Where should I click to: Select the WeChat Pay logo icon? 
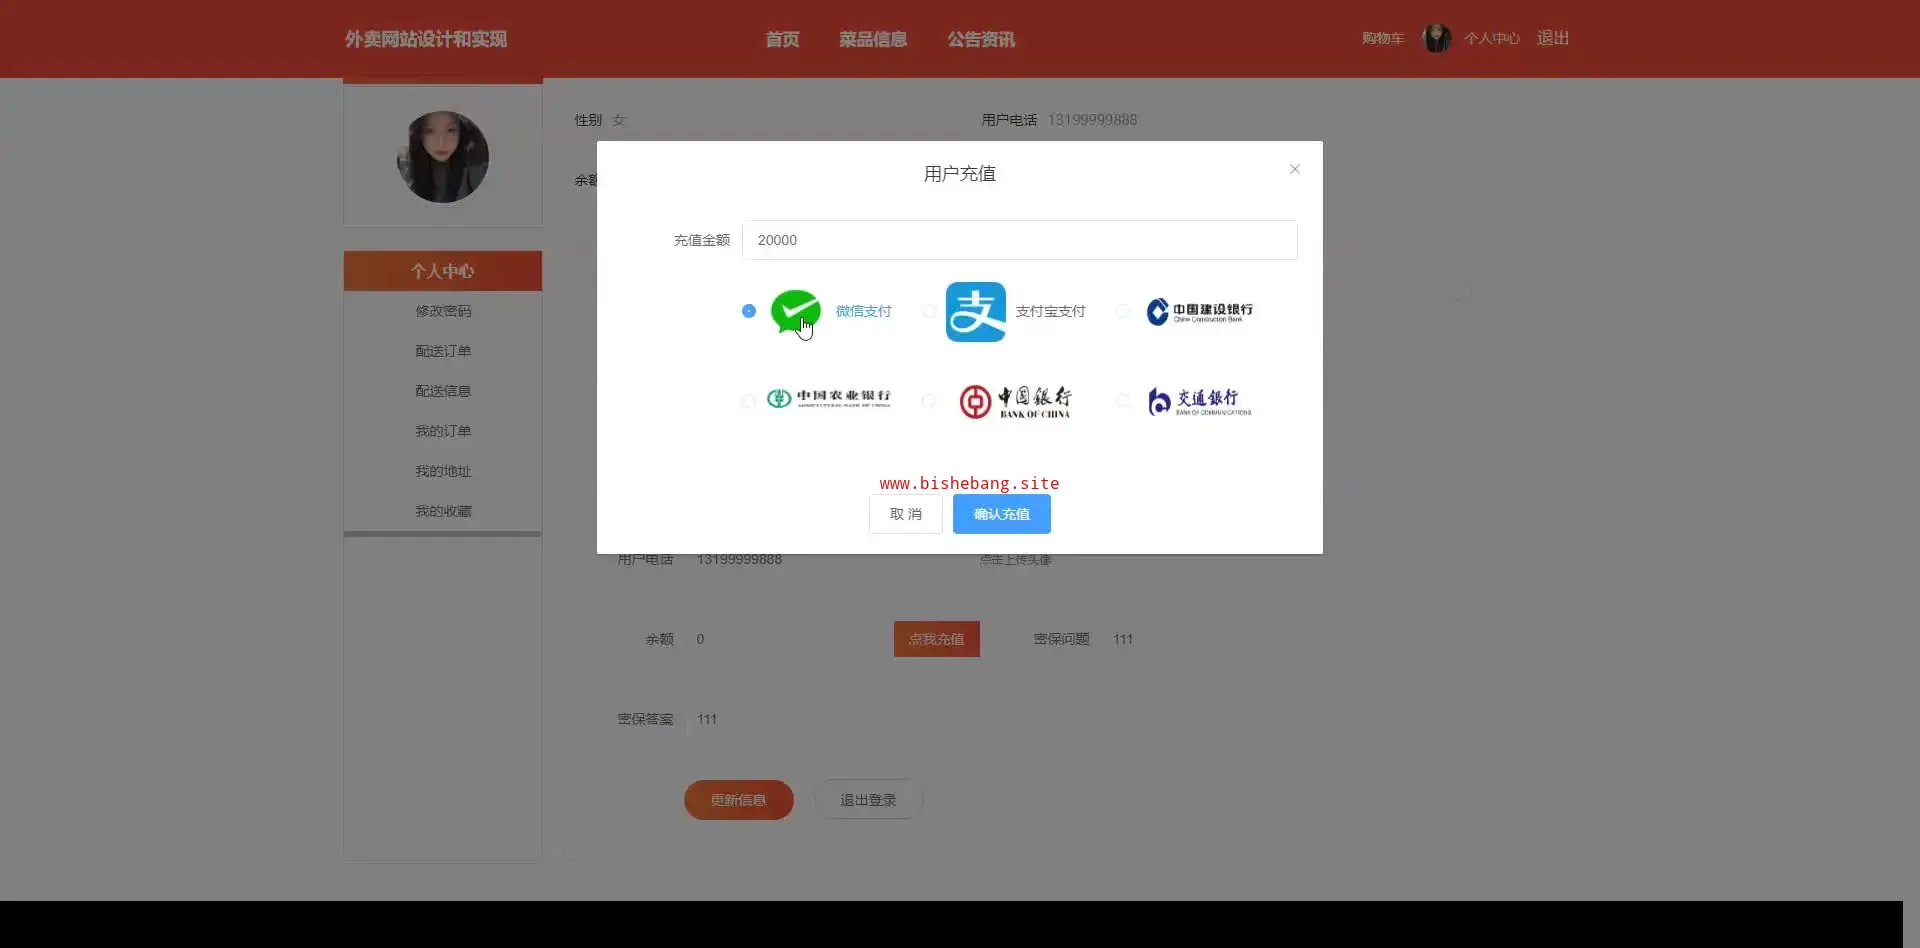(796, 311)
